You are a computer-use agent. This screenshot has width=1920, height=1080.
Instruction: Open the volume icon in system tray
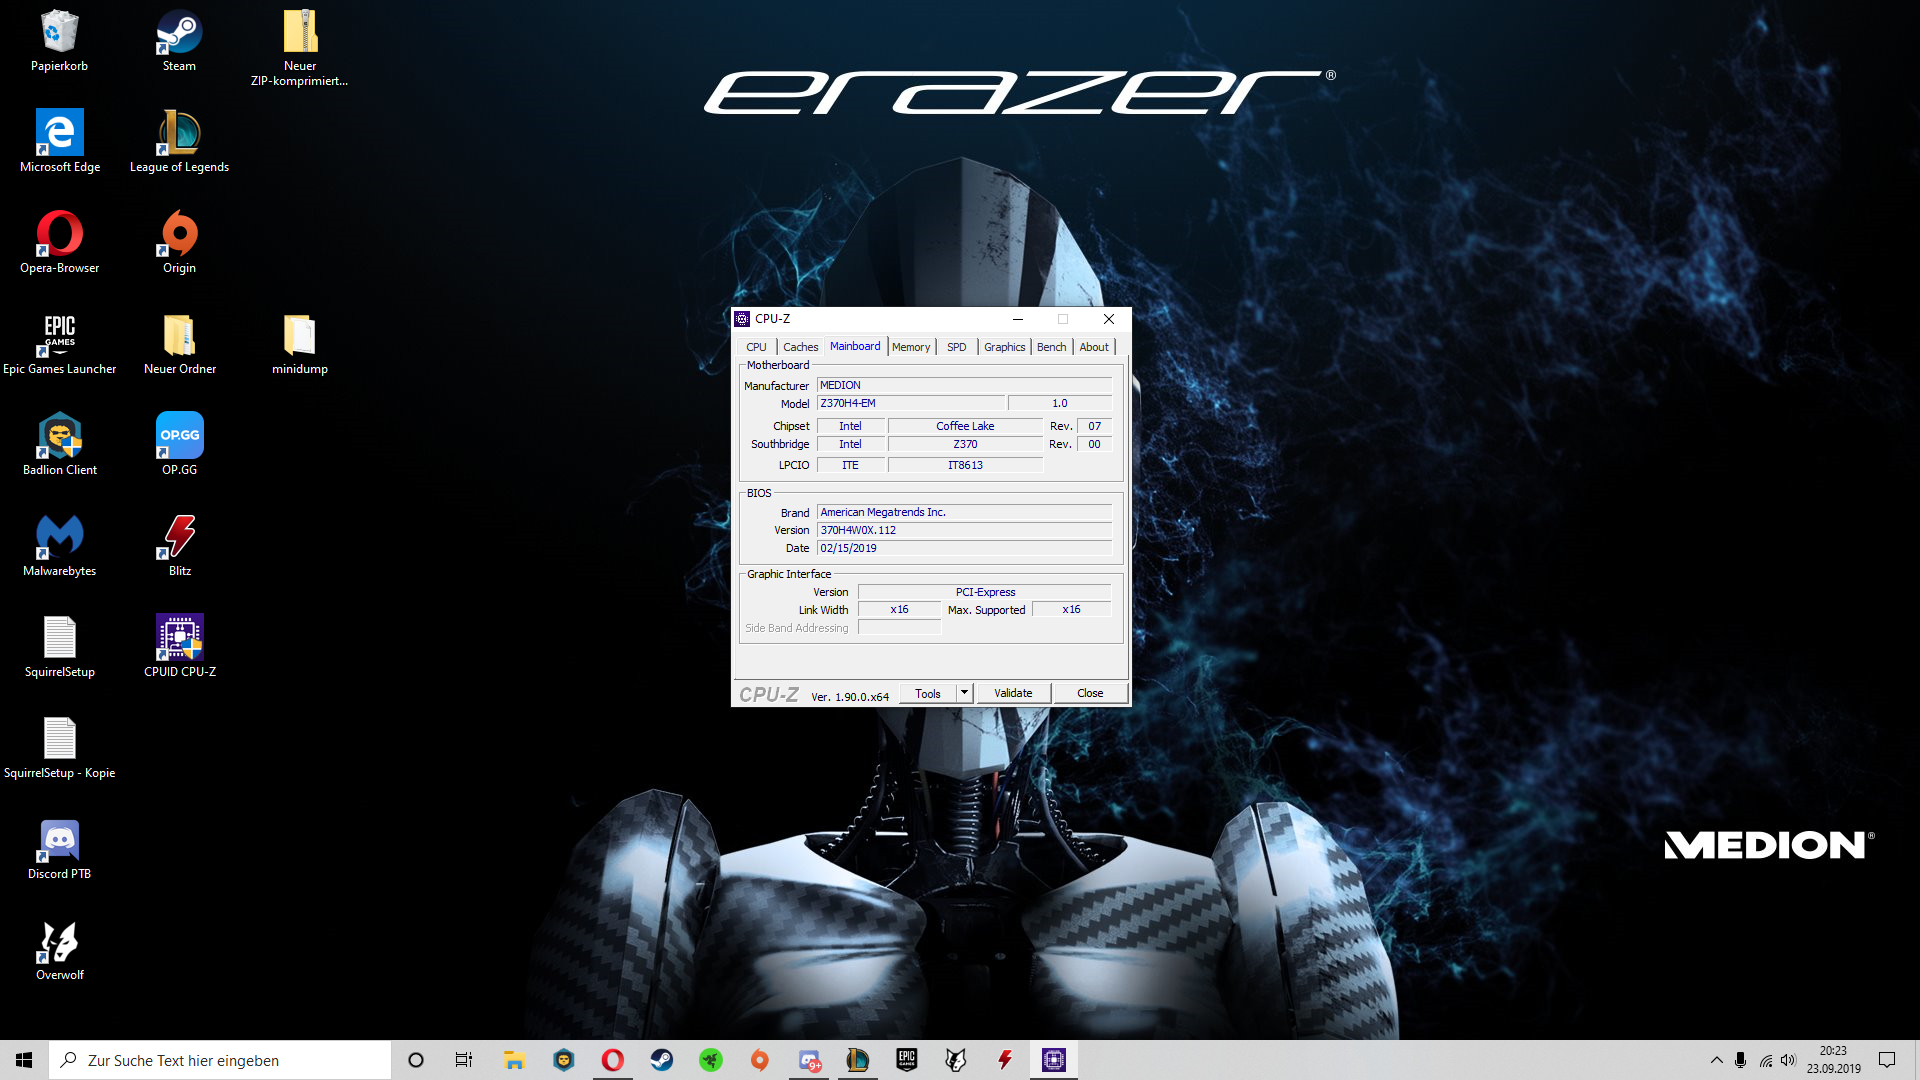point(1788,1060)
